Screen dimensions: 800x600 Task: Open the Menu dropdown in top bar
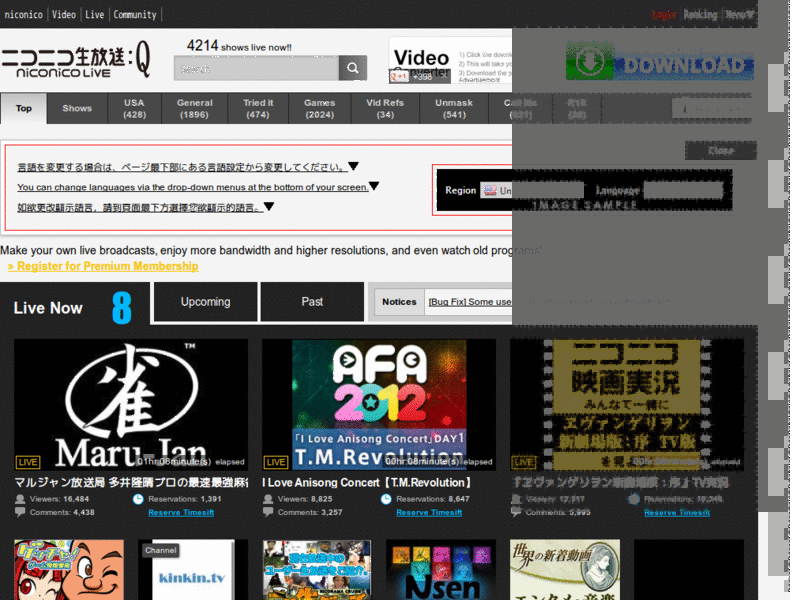[740, 15]
